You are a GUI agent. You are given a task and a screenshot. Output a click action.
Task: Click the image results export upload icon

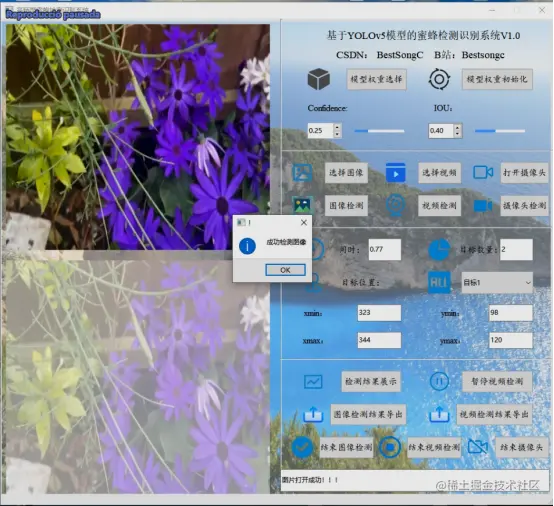(313, 414)
